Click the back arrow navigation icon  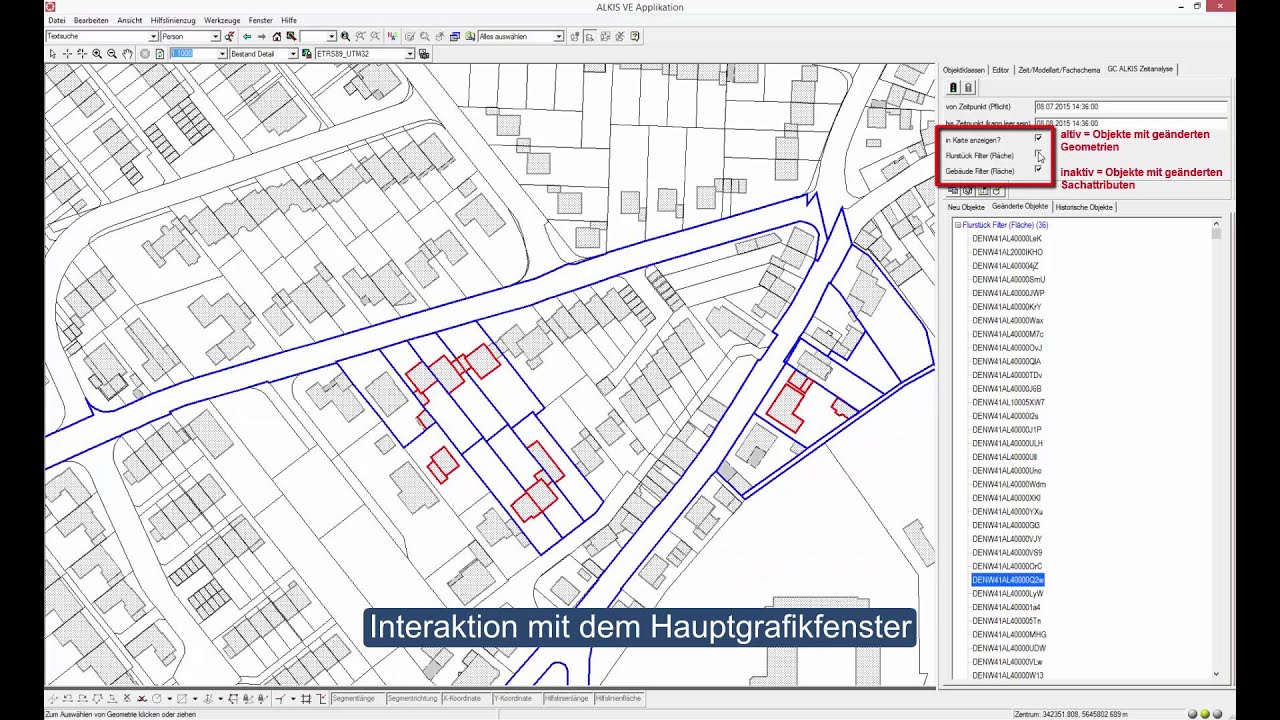pos(247,37)
